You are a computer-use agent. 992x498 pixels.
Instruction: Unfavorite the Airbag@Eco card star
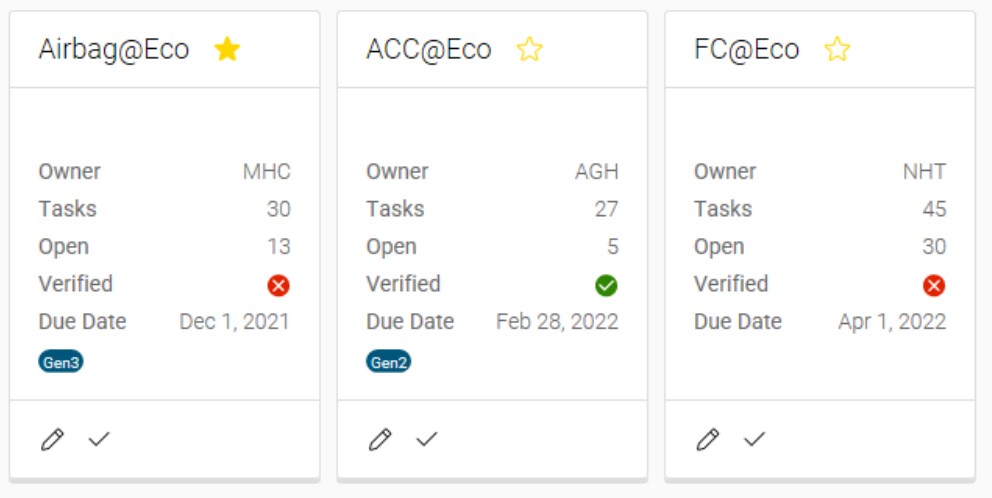[227, 49]
